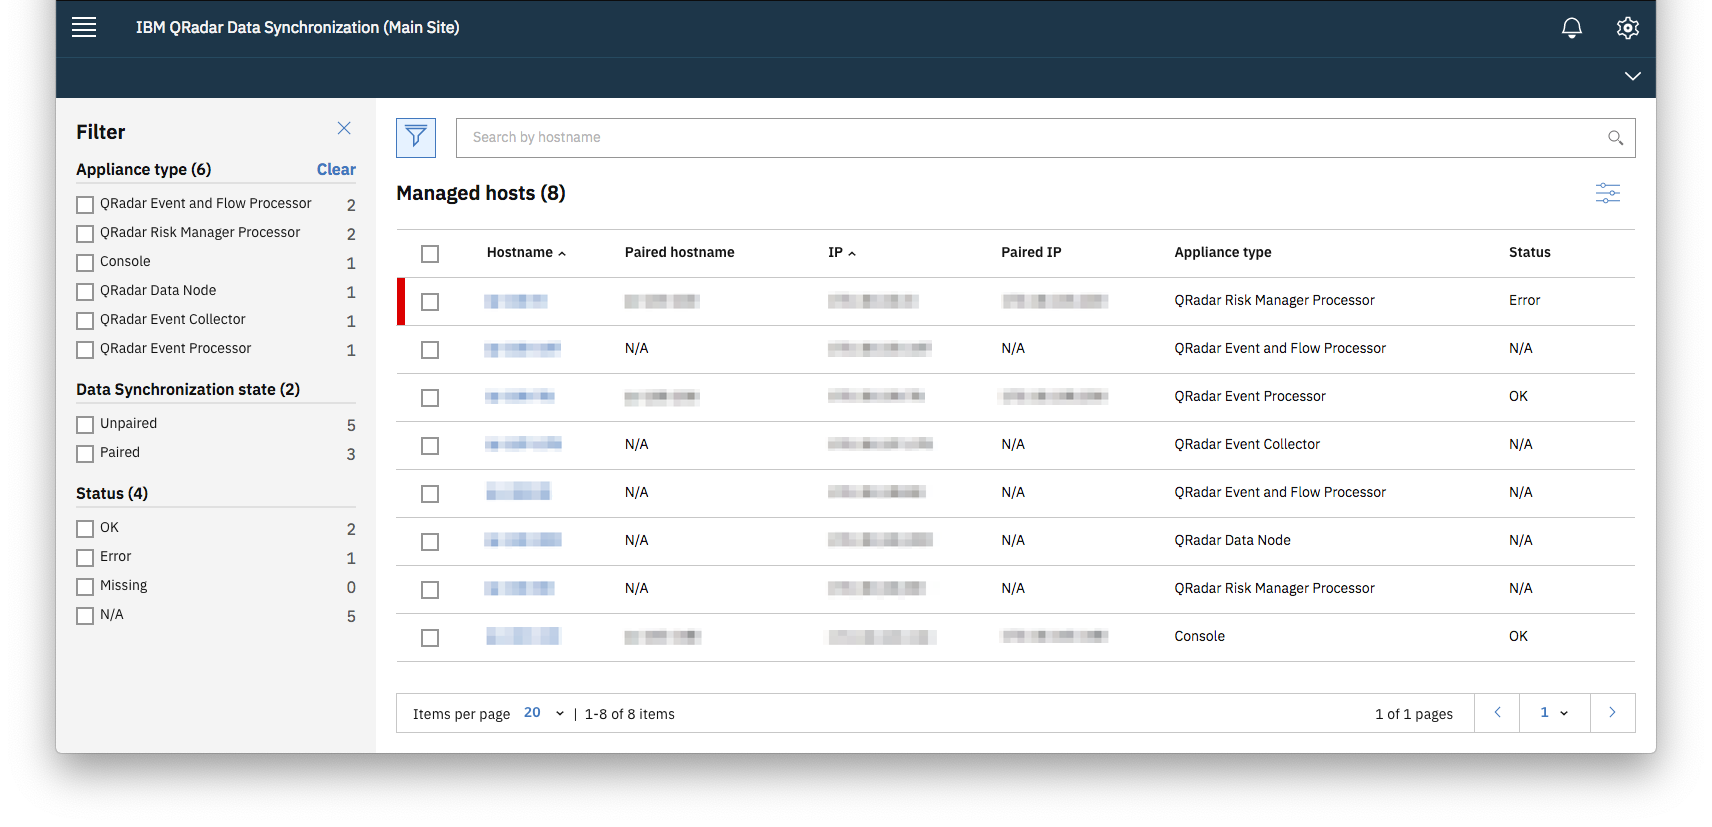Select the QRadar Event Collector row
Screen dimensions: 1712x827
coord(430,446)
